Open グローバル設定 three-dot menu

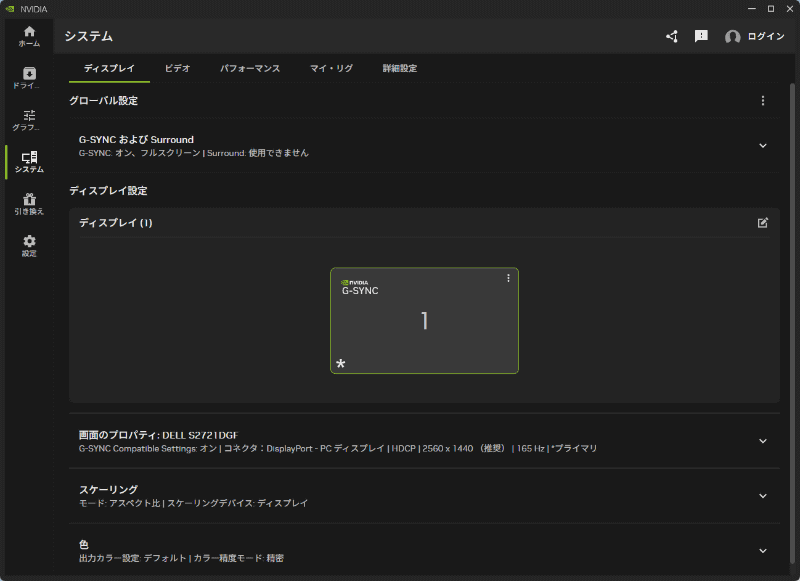[x=763, y=100]
